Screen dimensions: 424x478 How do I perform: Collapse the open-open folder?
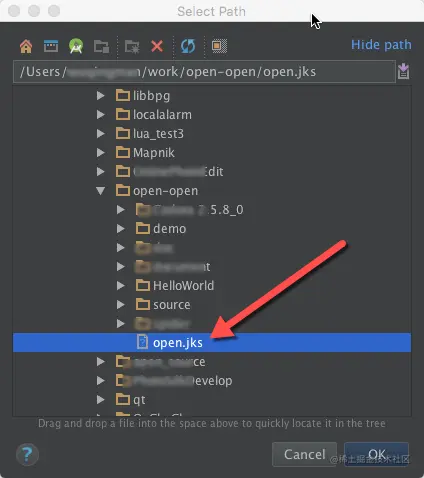click(101, 191)
